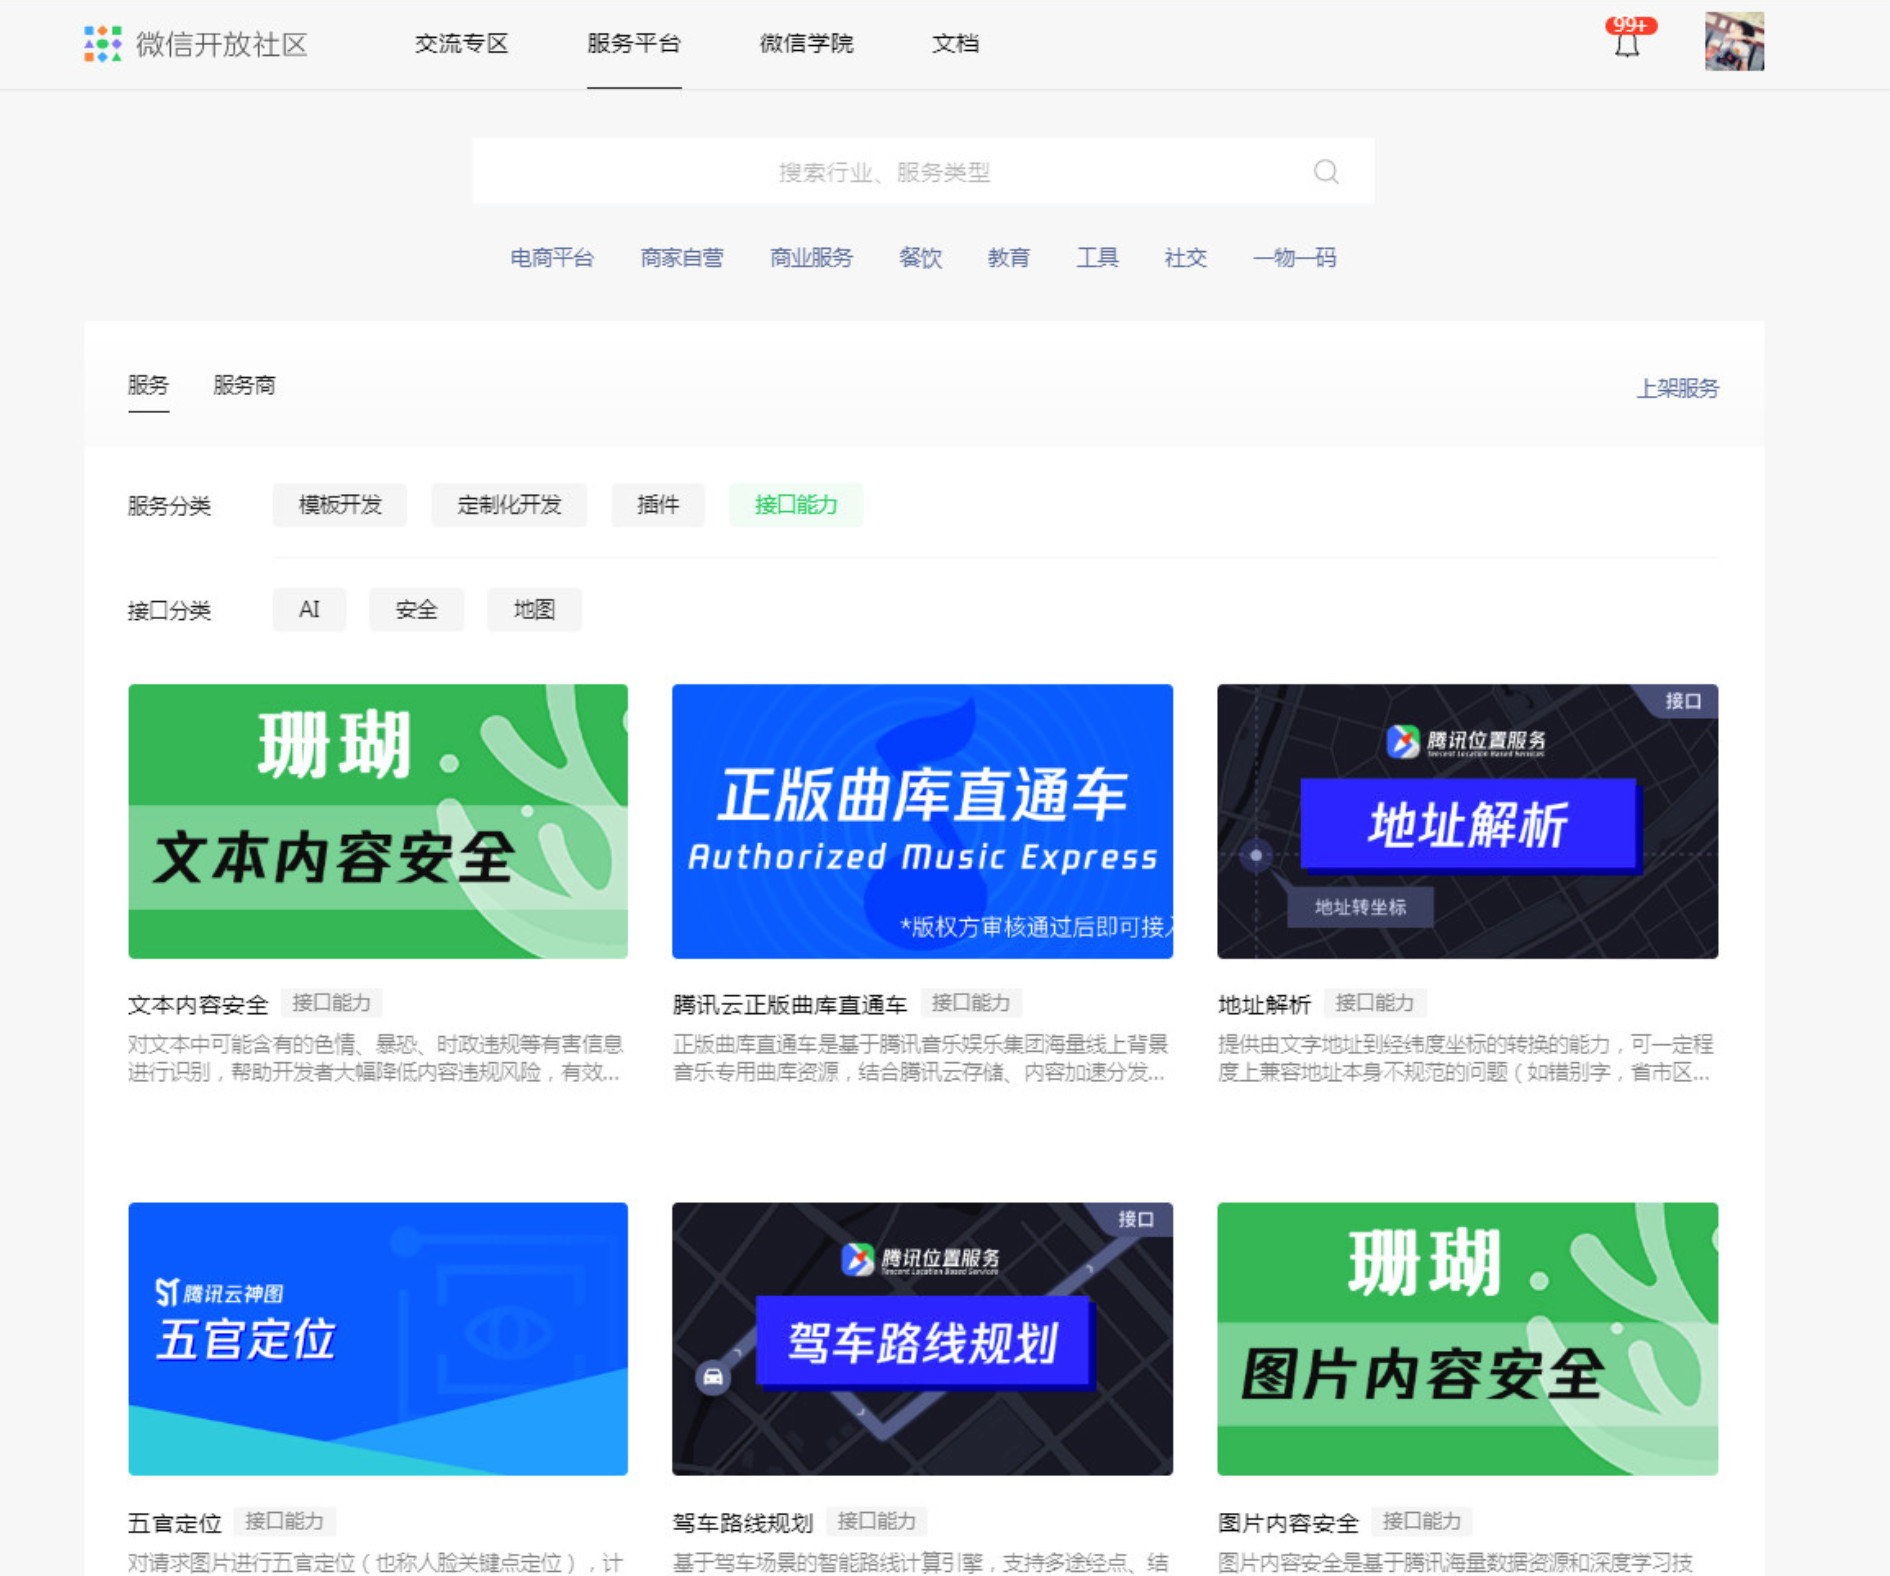Screen dimensions: 1890x1576
Task: Click the 工具 industry link
Action: [x=1097, y=258]
